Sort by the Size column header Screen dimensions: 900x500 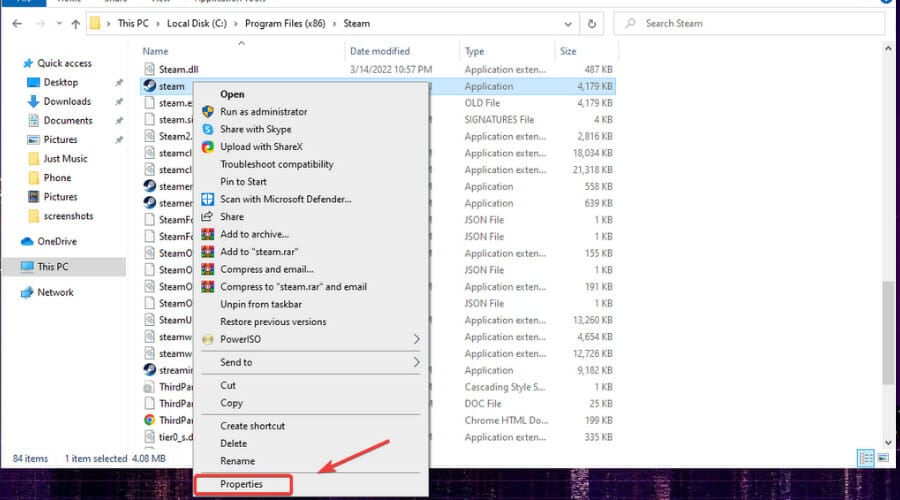568,51
